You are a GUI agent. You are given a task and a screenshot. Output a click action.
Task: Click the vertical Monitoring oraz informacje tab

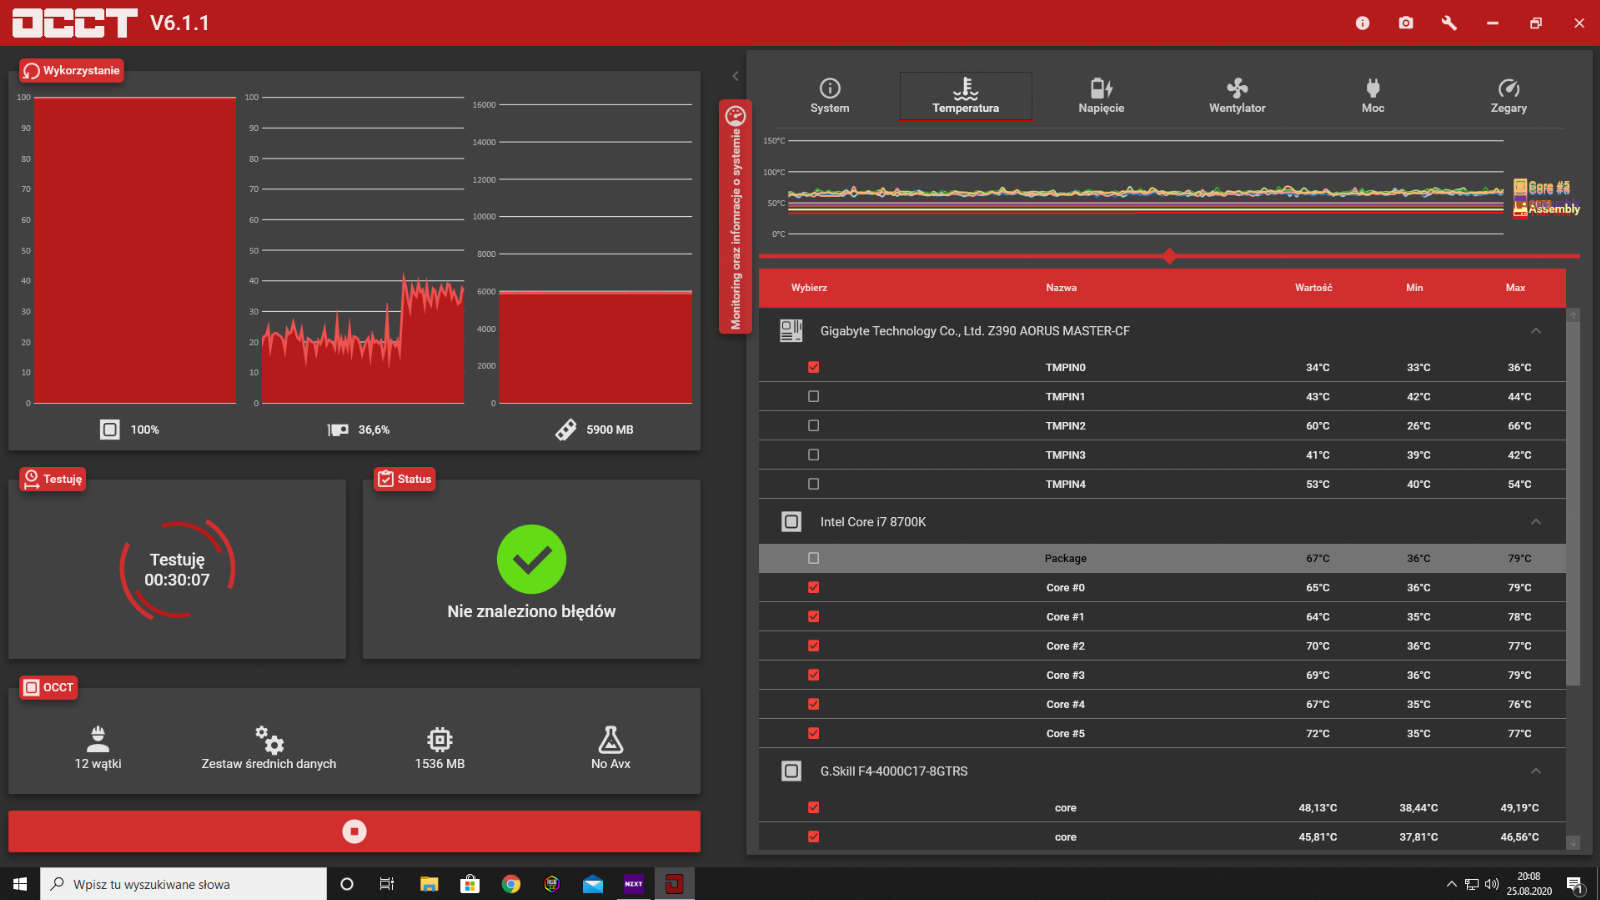735,217
